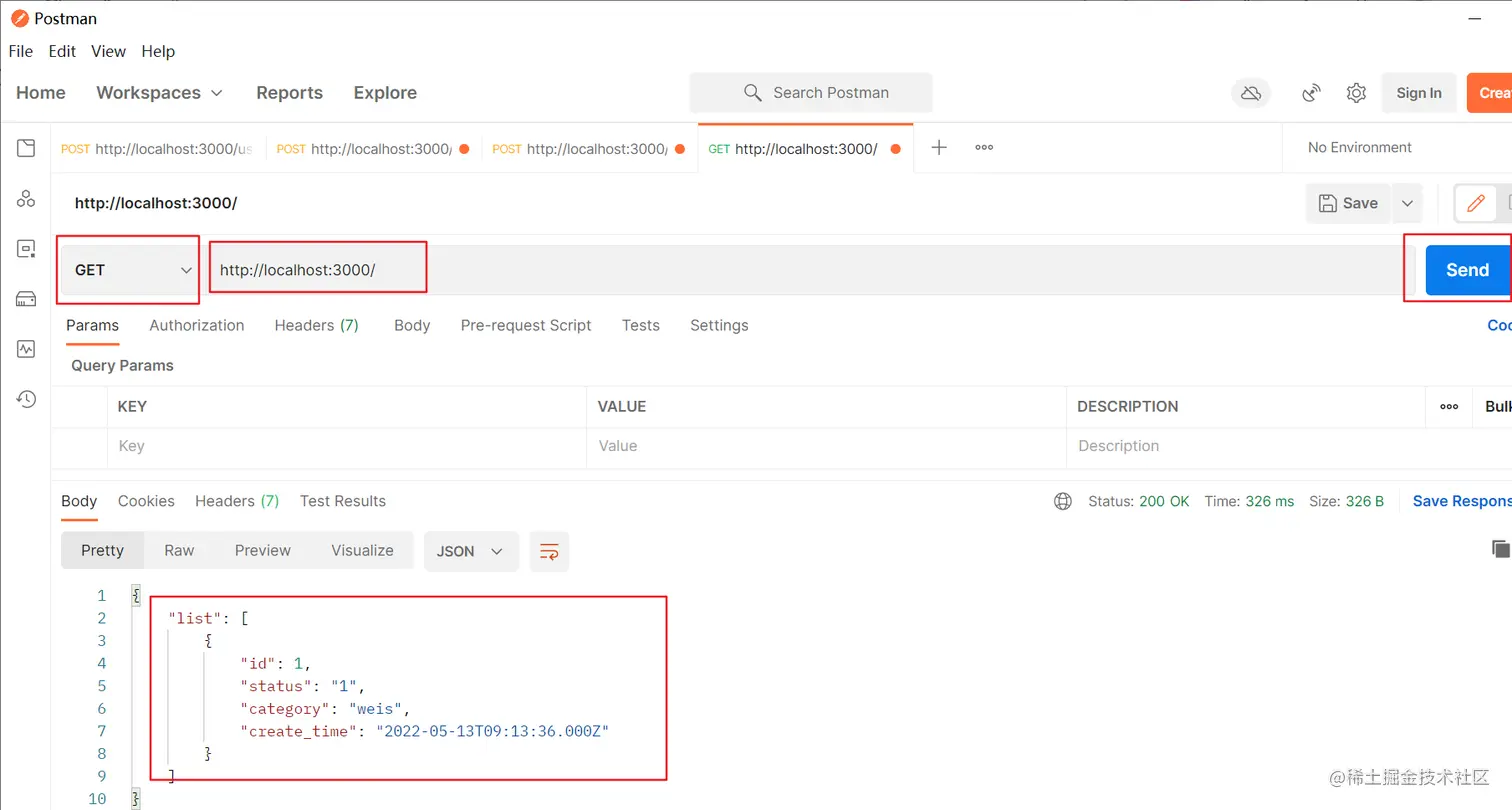
Task: Copy the response body with copy icon
Action: coord(1500,548)
